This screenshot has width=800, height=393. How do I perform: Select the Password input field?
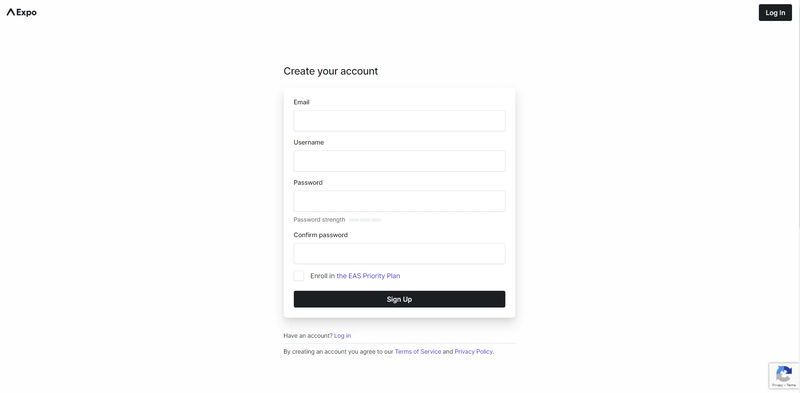399,201
